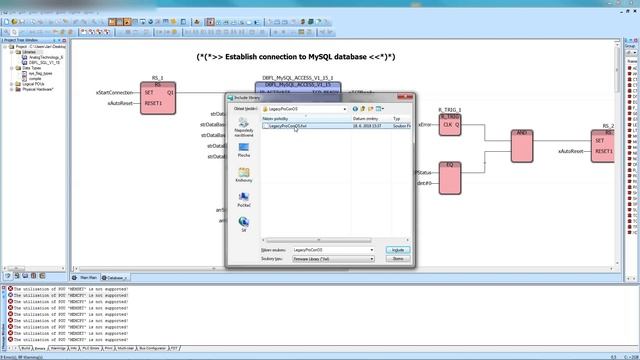Screen dimensions: 640x360
Task: Select the Libraries folder in project tree
Action: (x=29, y=52)
